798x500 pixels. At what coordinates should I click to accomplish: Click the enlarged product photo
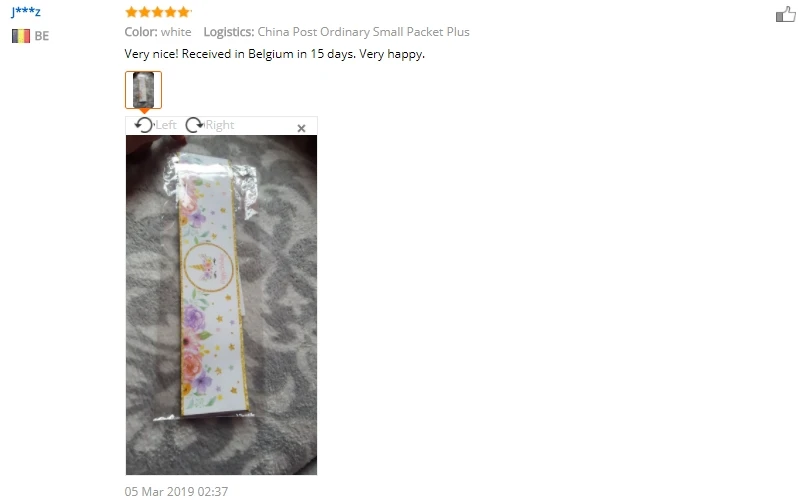pos(221,305)
